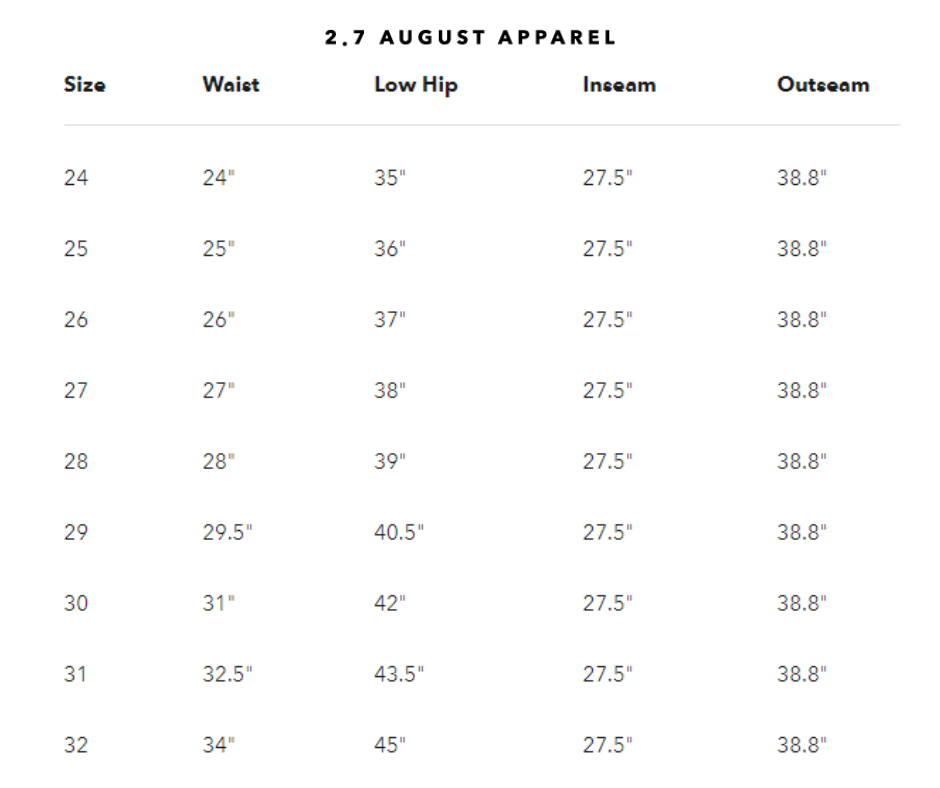This screenshot has height=788, width=940.
Task: Click the 35" low hip value
Action: tap(390, 179)
